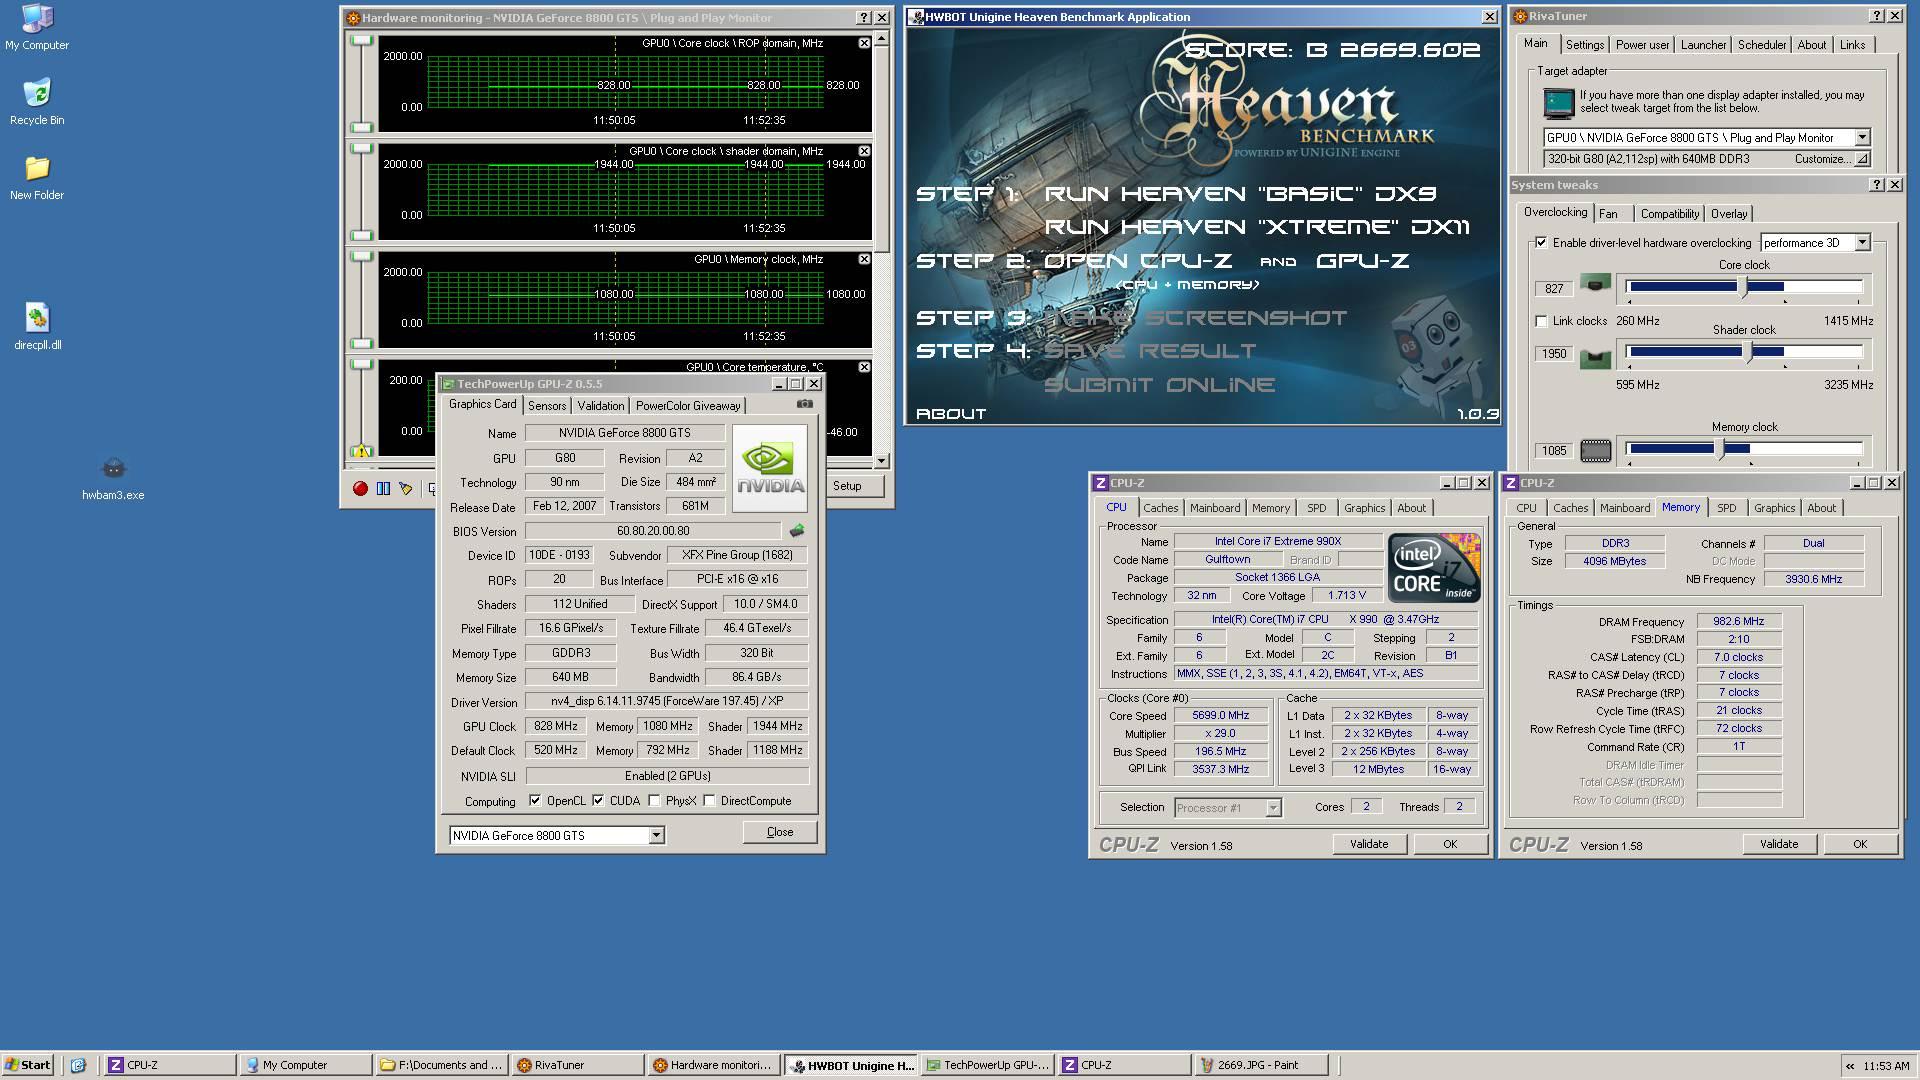This screenshot has width=1920, height=1080.
Task: Close the shader domain clock graph
Action: click(864, 151)
